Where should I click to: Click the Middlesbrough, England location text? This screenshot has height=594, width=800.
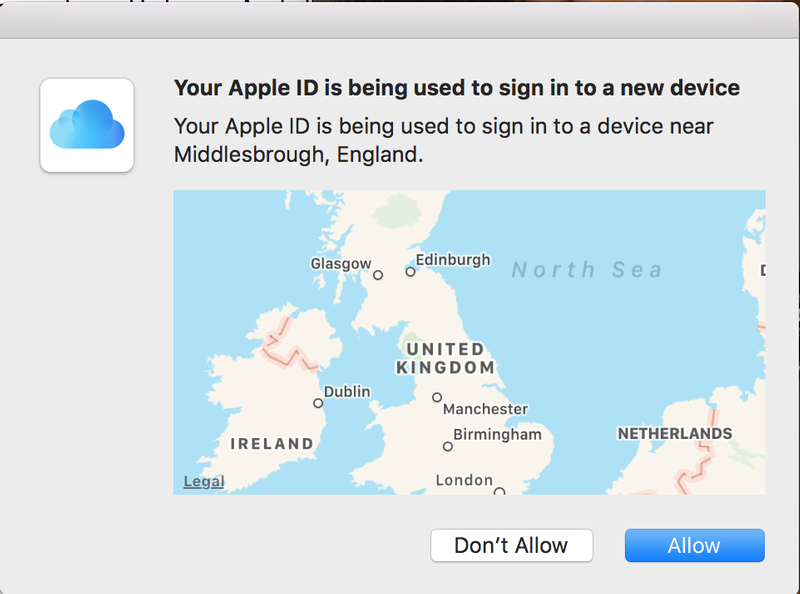[298, 155]
